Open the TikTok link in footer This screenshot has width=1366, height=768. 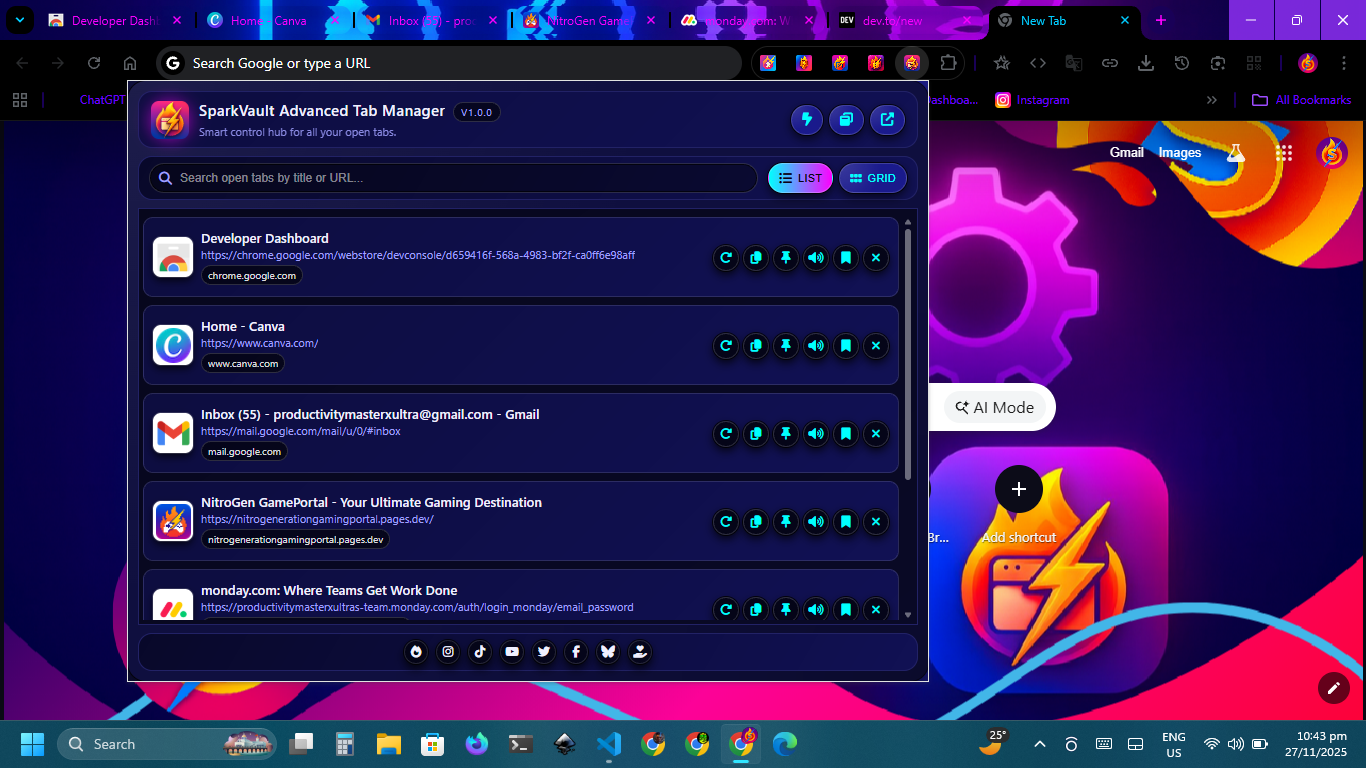pos(480,652)
